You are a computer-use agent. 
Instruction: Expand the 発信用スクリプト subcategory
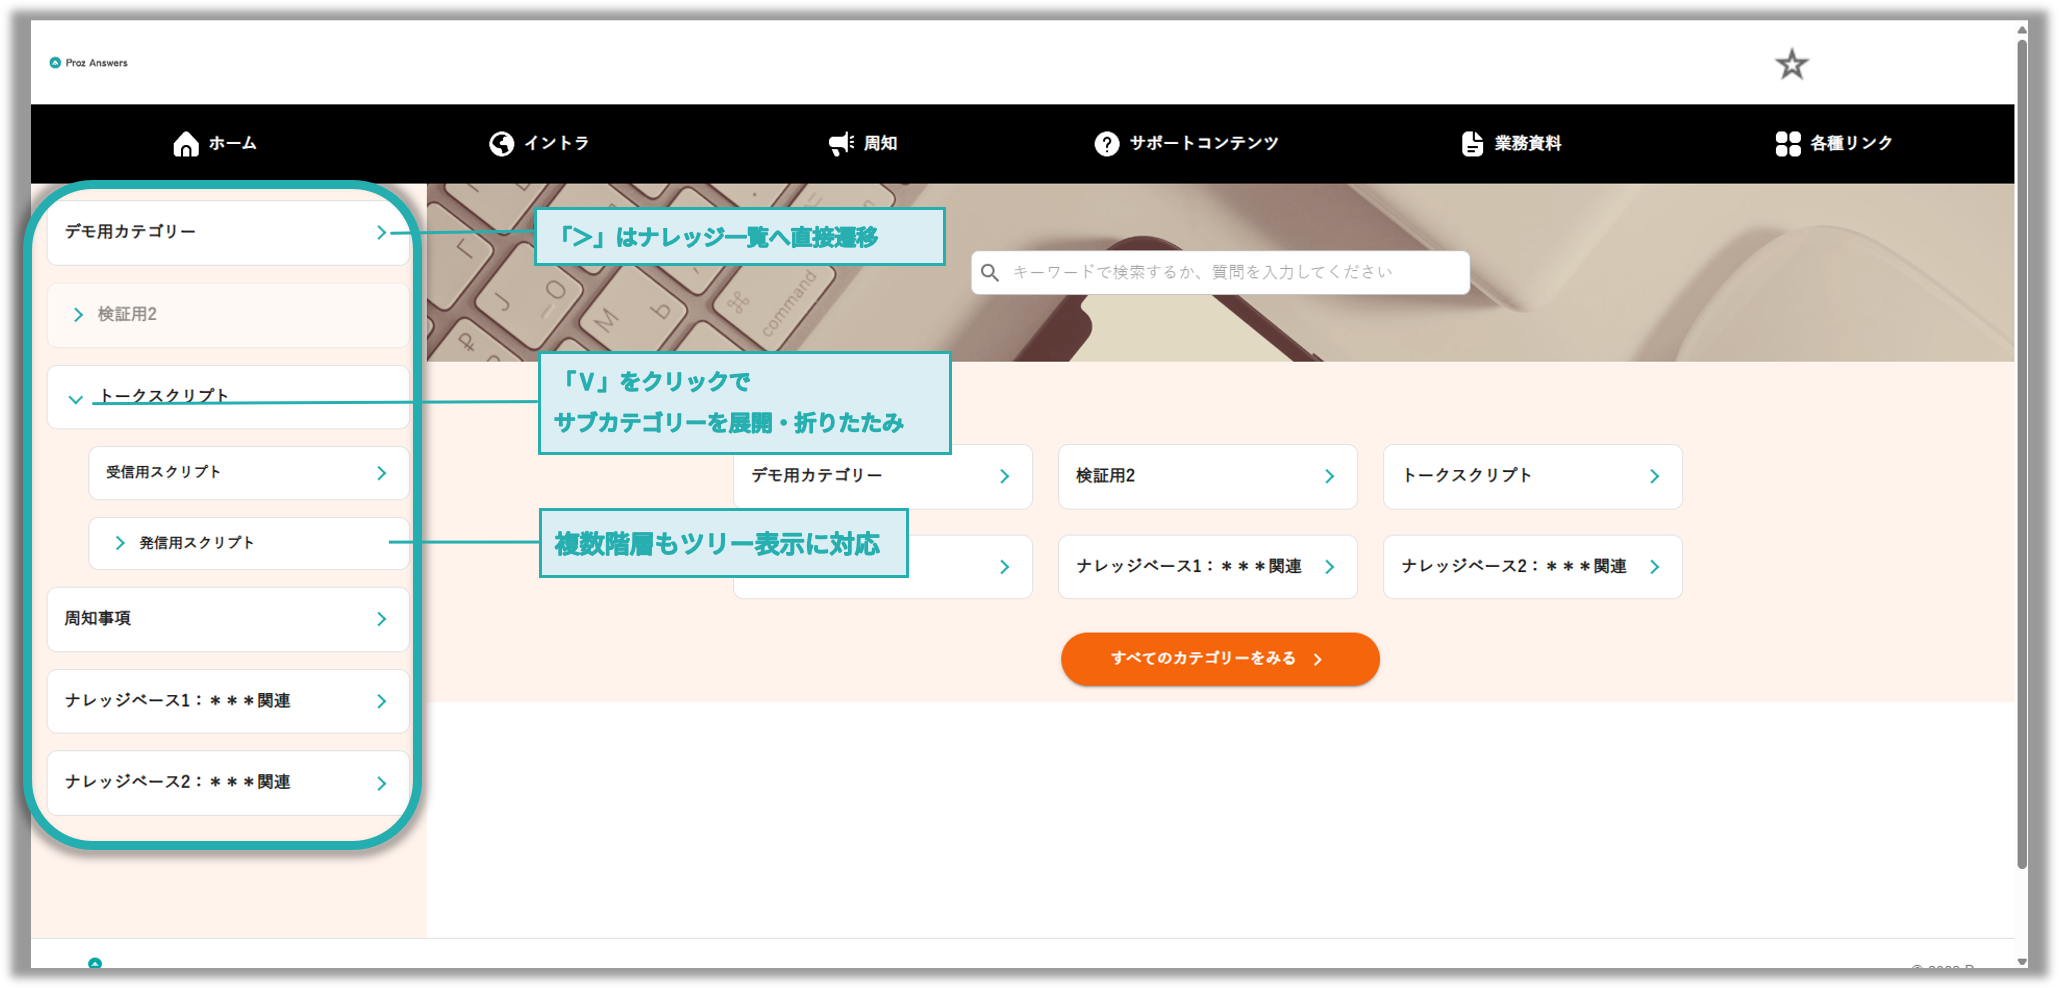click(x=120, y=543)
